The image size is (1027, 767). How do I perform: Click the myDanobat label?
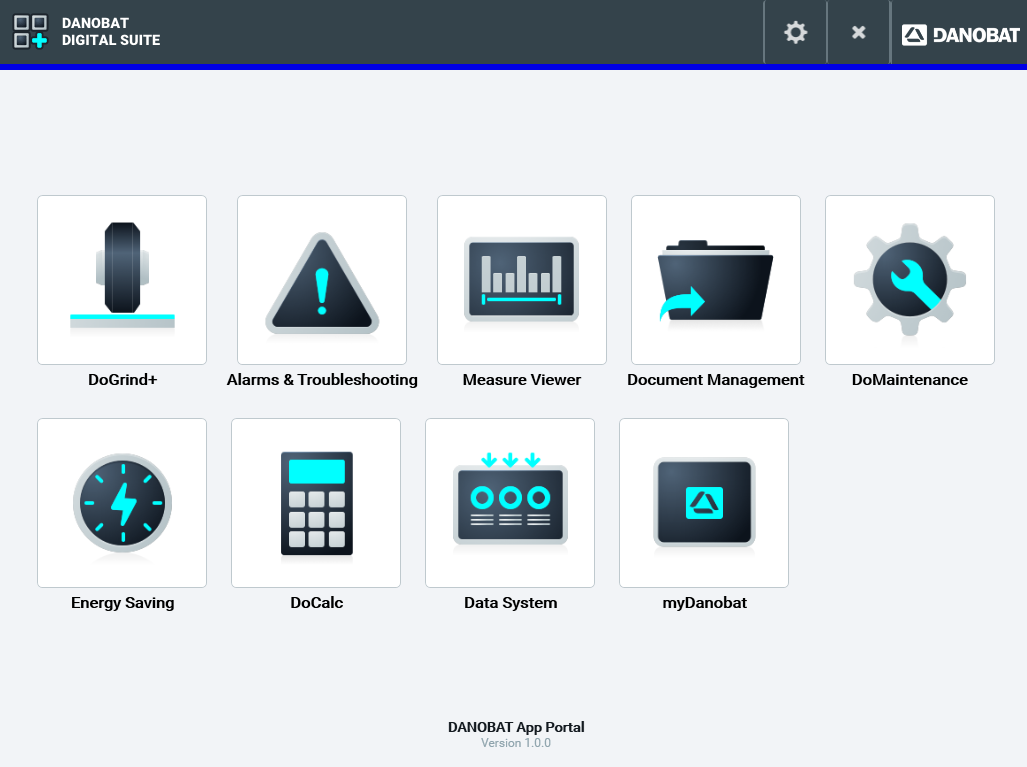point(704,603)
